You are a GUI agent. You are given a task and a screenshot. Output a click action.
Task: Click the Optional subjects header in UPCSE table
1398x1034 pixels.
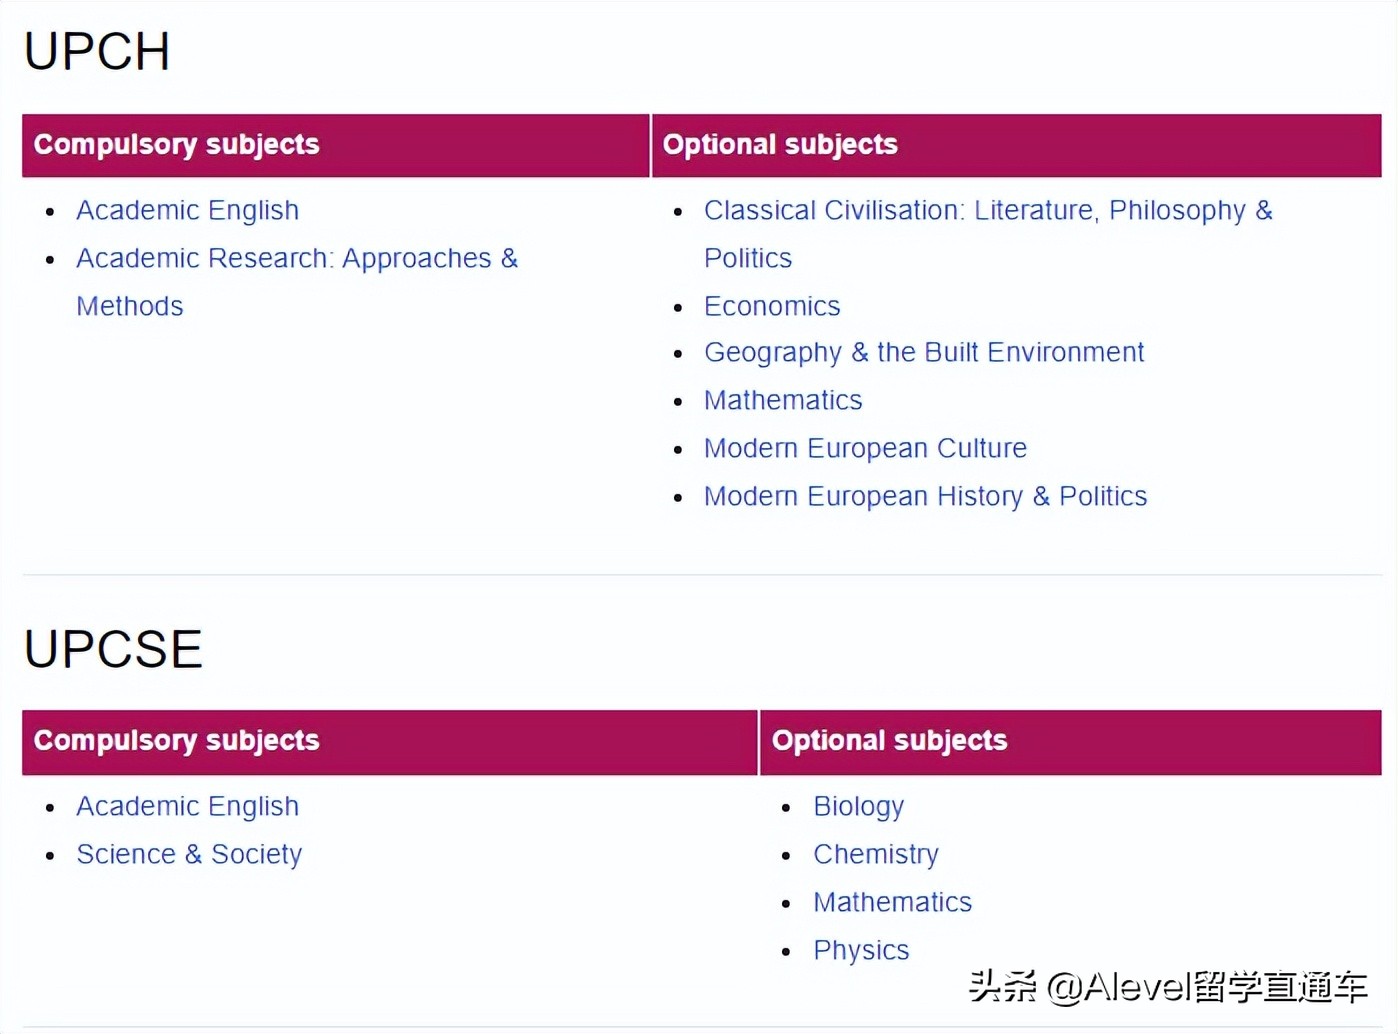(x=889, y=741)
